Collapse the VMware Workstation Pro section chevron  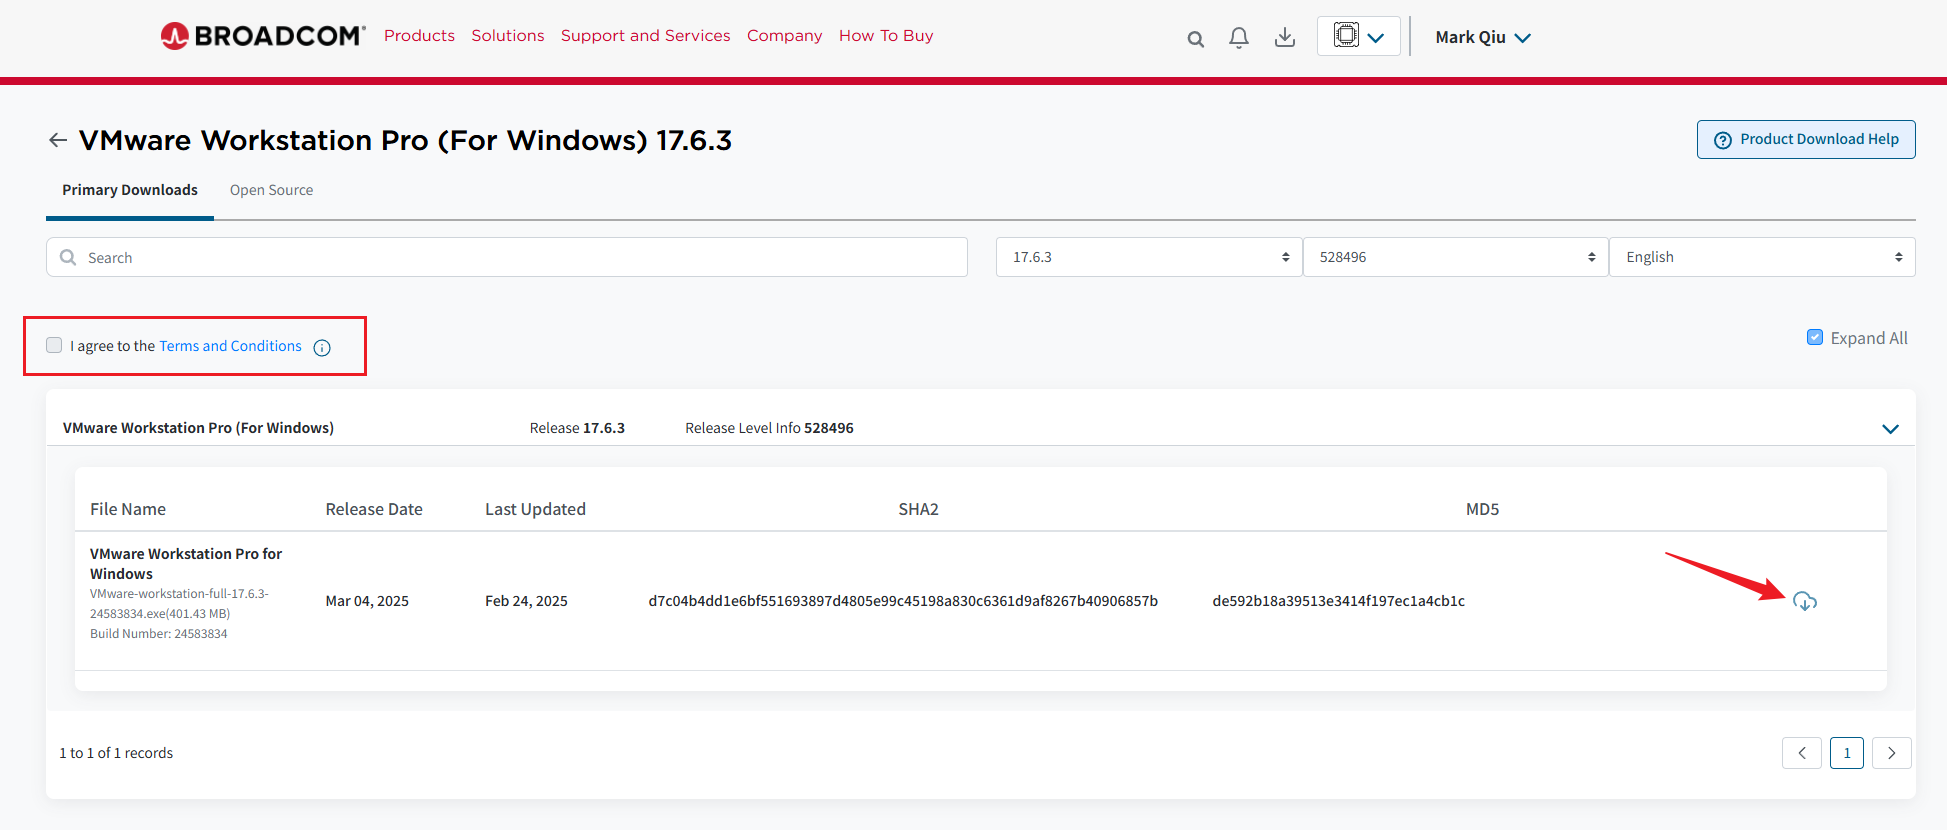[x=1890, y=429]
